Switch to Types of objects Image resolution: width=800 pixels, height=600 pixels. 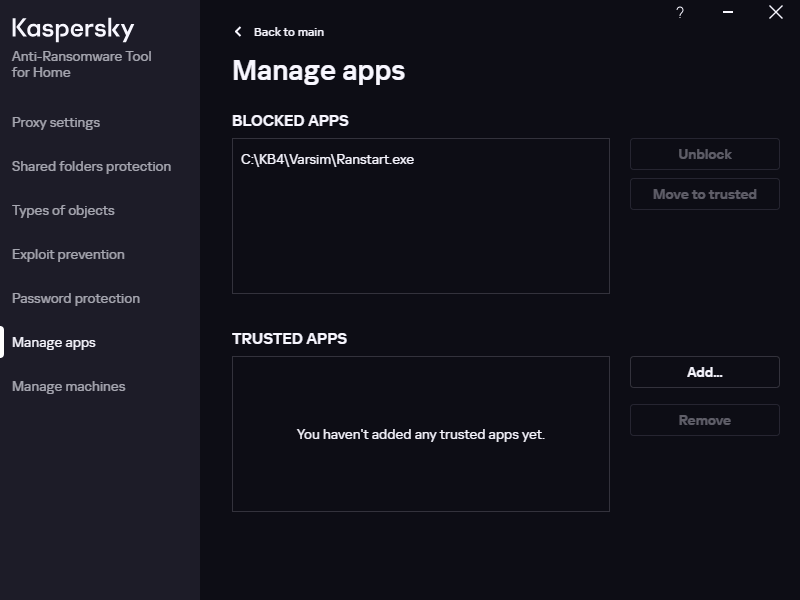(x=63, y=210)
